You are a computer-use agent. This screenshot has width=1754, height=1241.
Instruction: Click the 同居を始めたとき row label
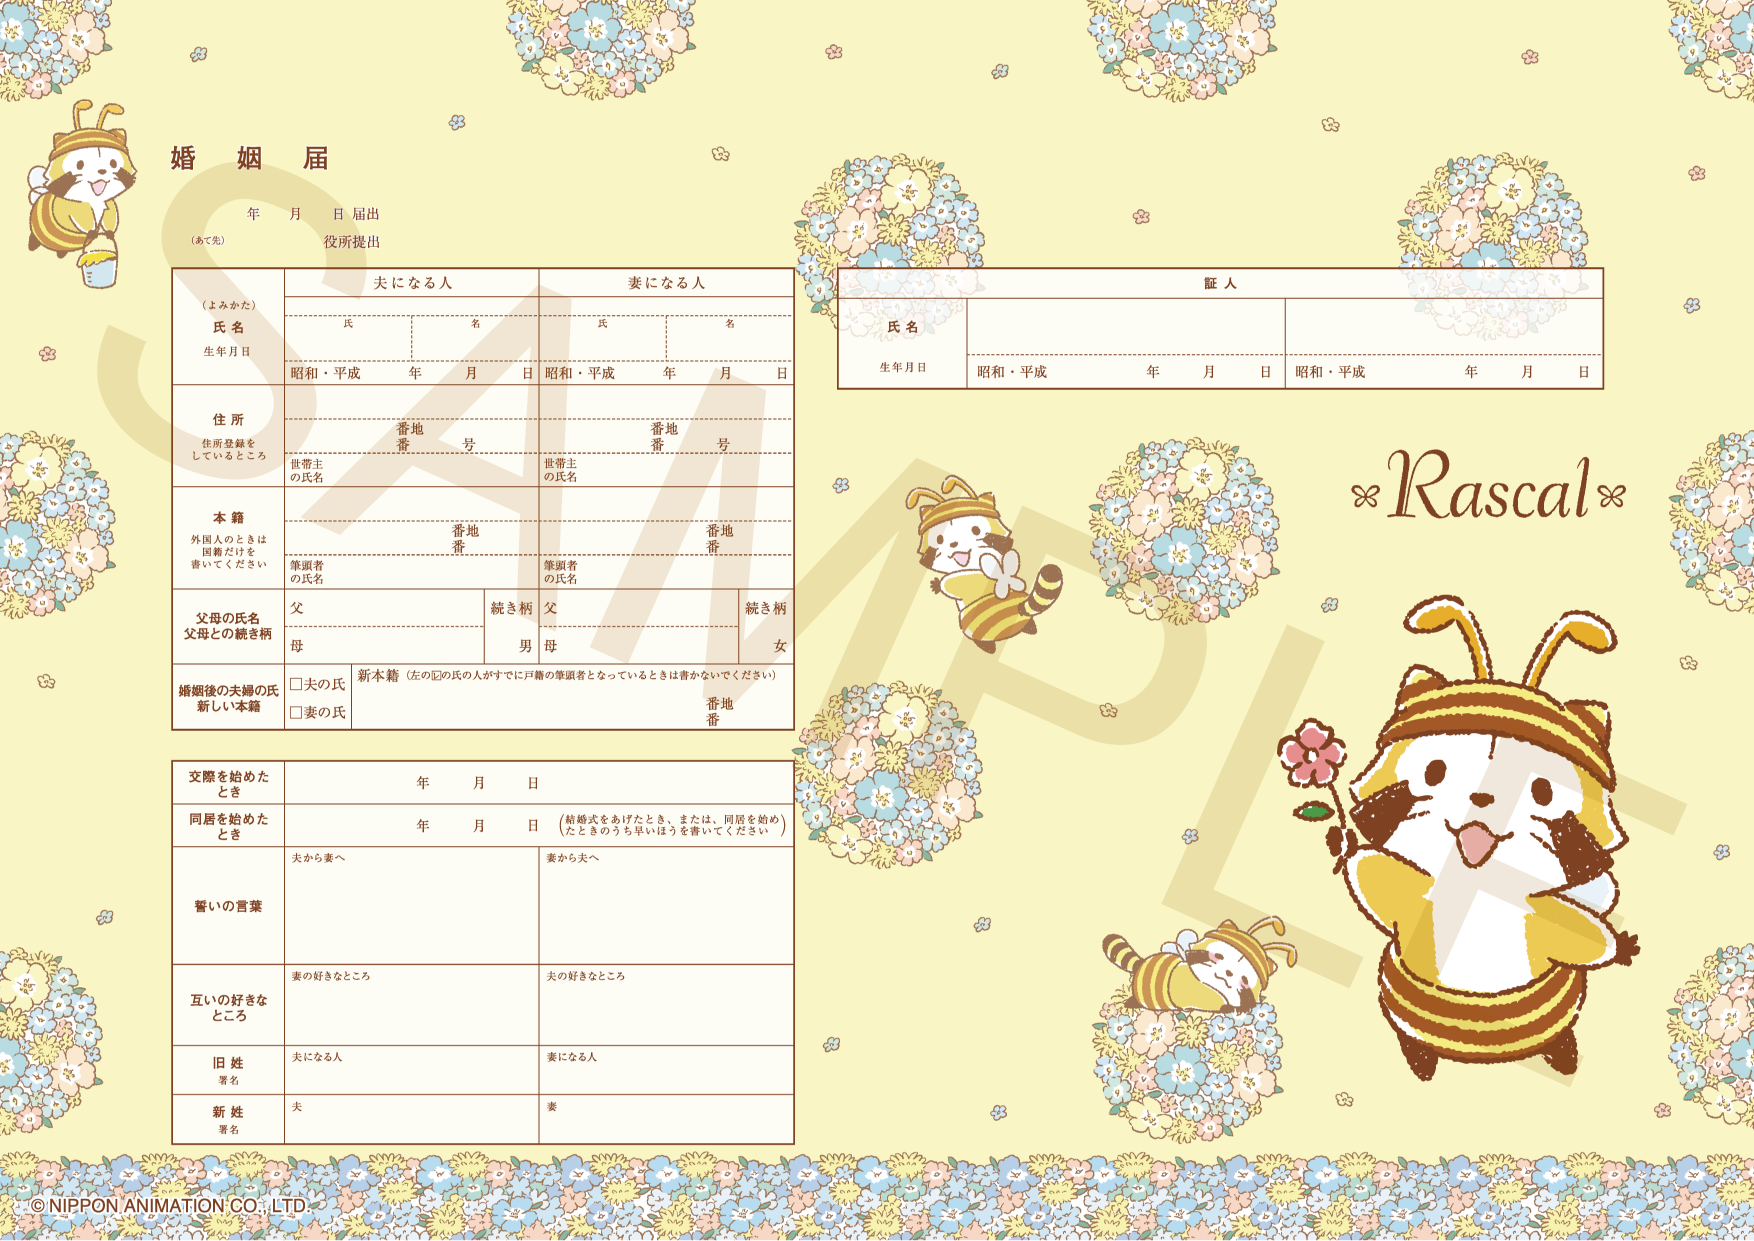click(x=228, y=826)
